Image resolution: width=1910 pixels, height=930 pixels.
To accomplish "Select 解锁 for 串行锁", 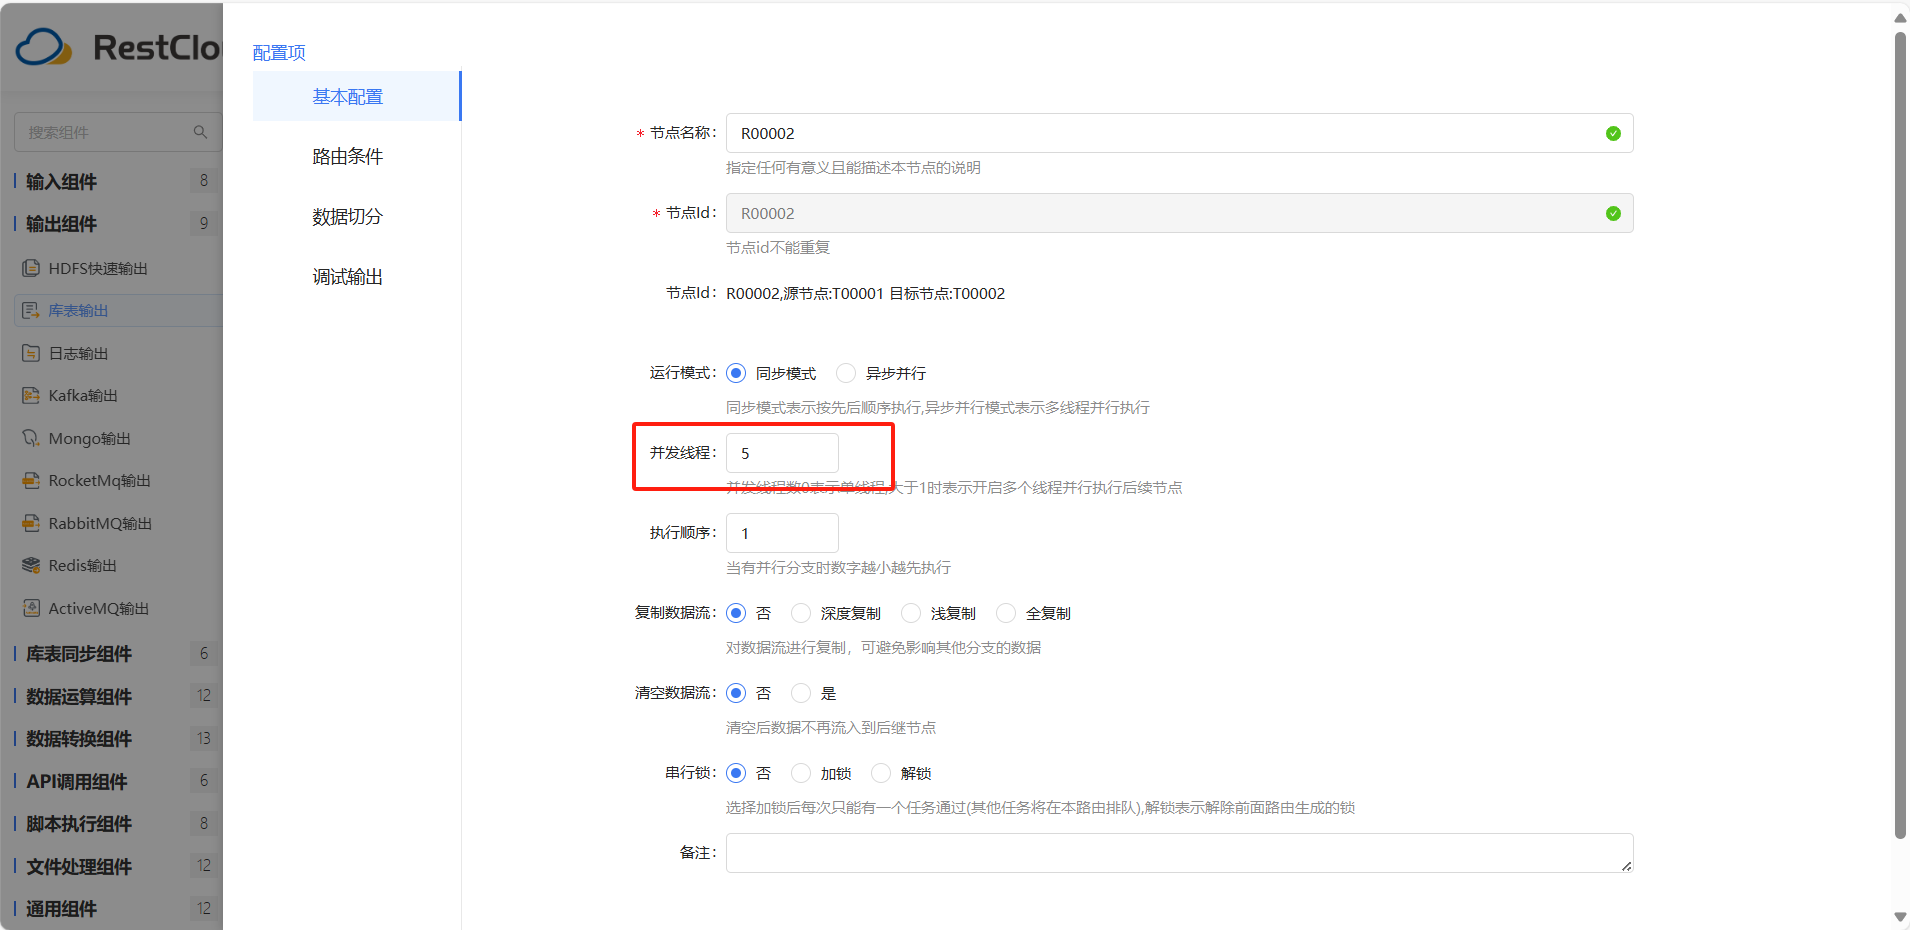I will tap(881, 773).
